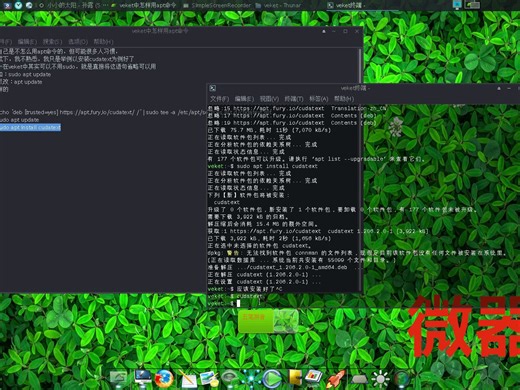
Task: Open the presentation chart dock icon
Action: pos(313,377)
